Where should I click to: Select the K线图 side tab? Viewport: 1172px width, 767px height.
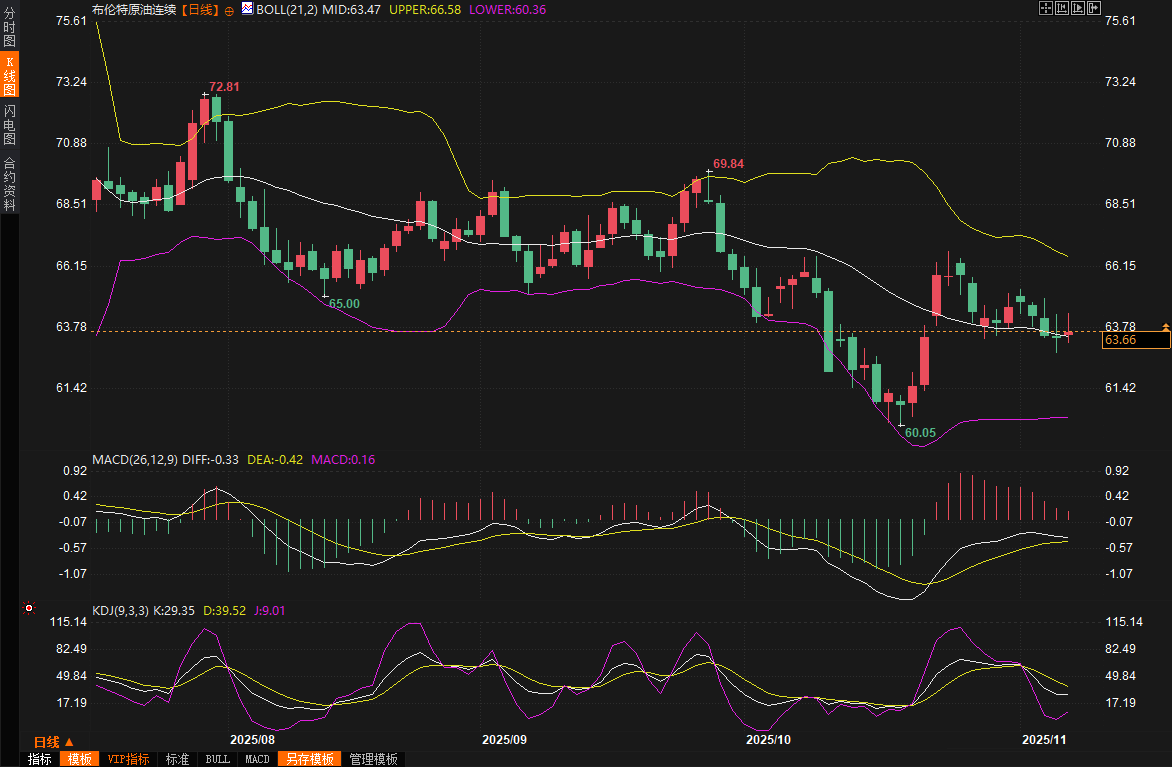coord(9,76)
